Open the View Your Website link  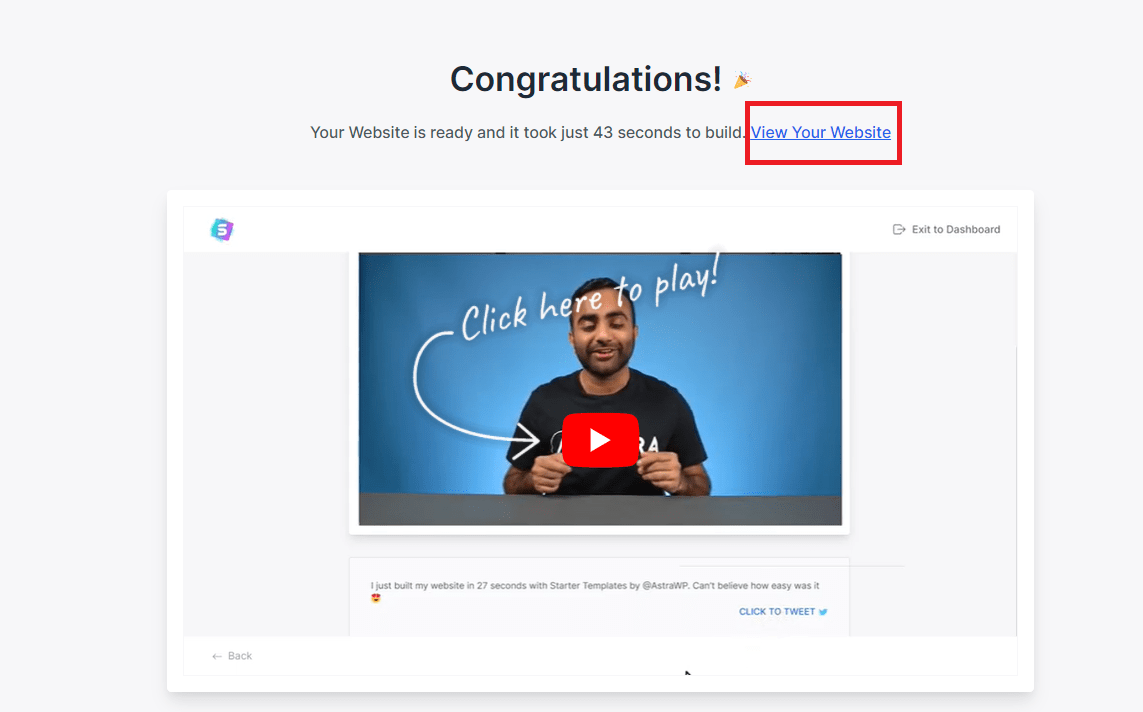click(x=821, y=133)
